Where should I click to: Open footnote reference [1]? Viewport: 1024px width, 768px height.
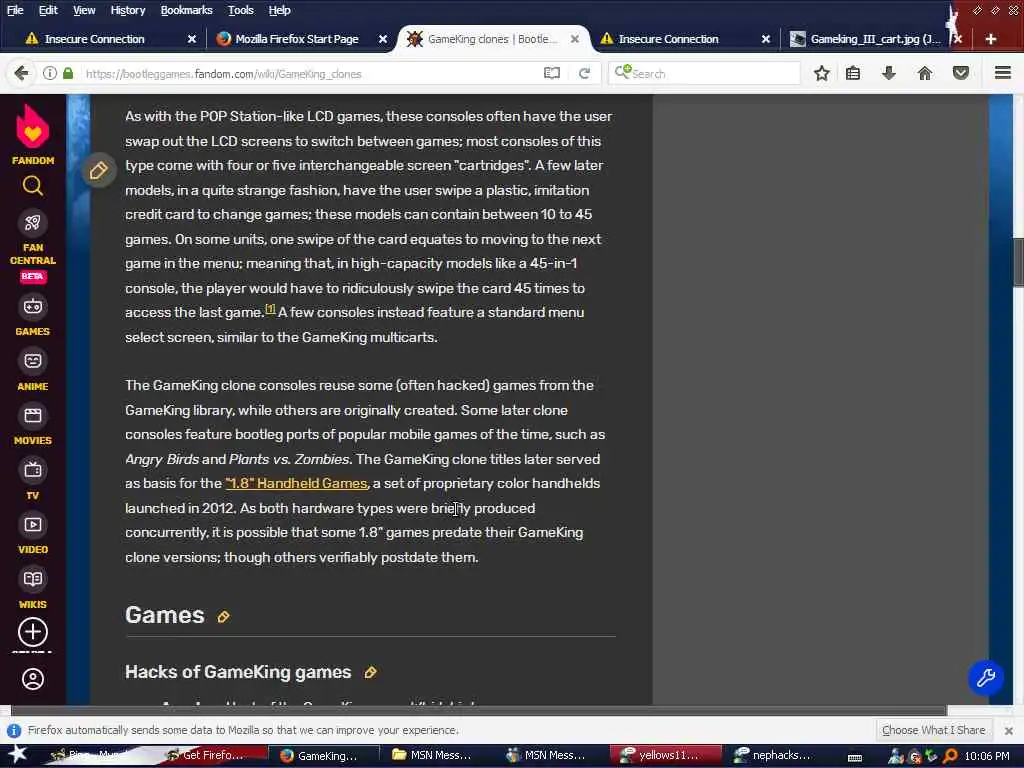(x=270, y=309)
